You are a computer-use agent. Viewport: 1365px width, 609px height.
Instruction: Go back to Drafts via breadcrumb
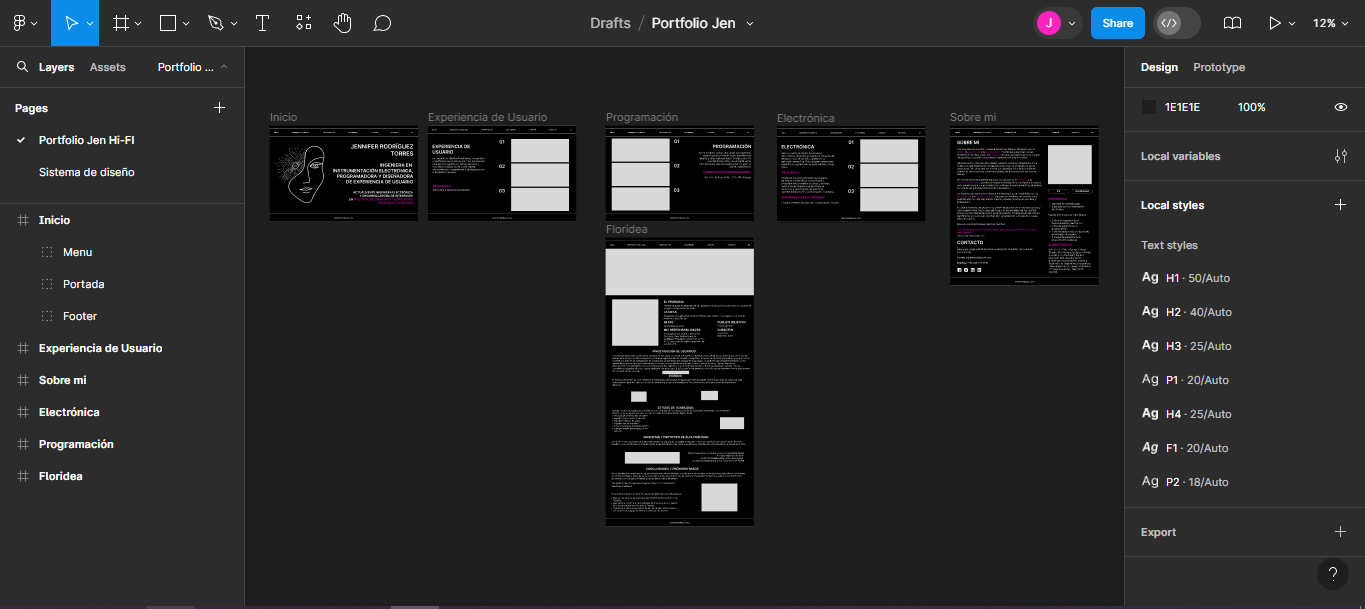[x=610, y=22]
